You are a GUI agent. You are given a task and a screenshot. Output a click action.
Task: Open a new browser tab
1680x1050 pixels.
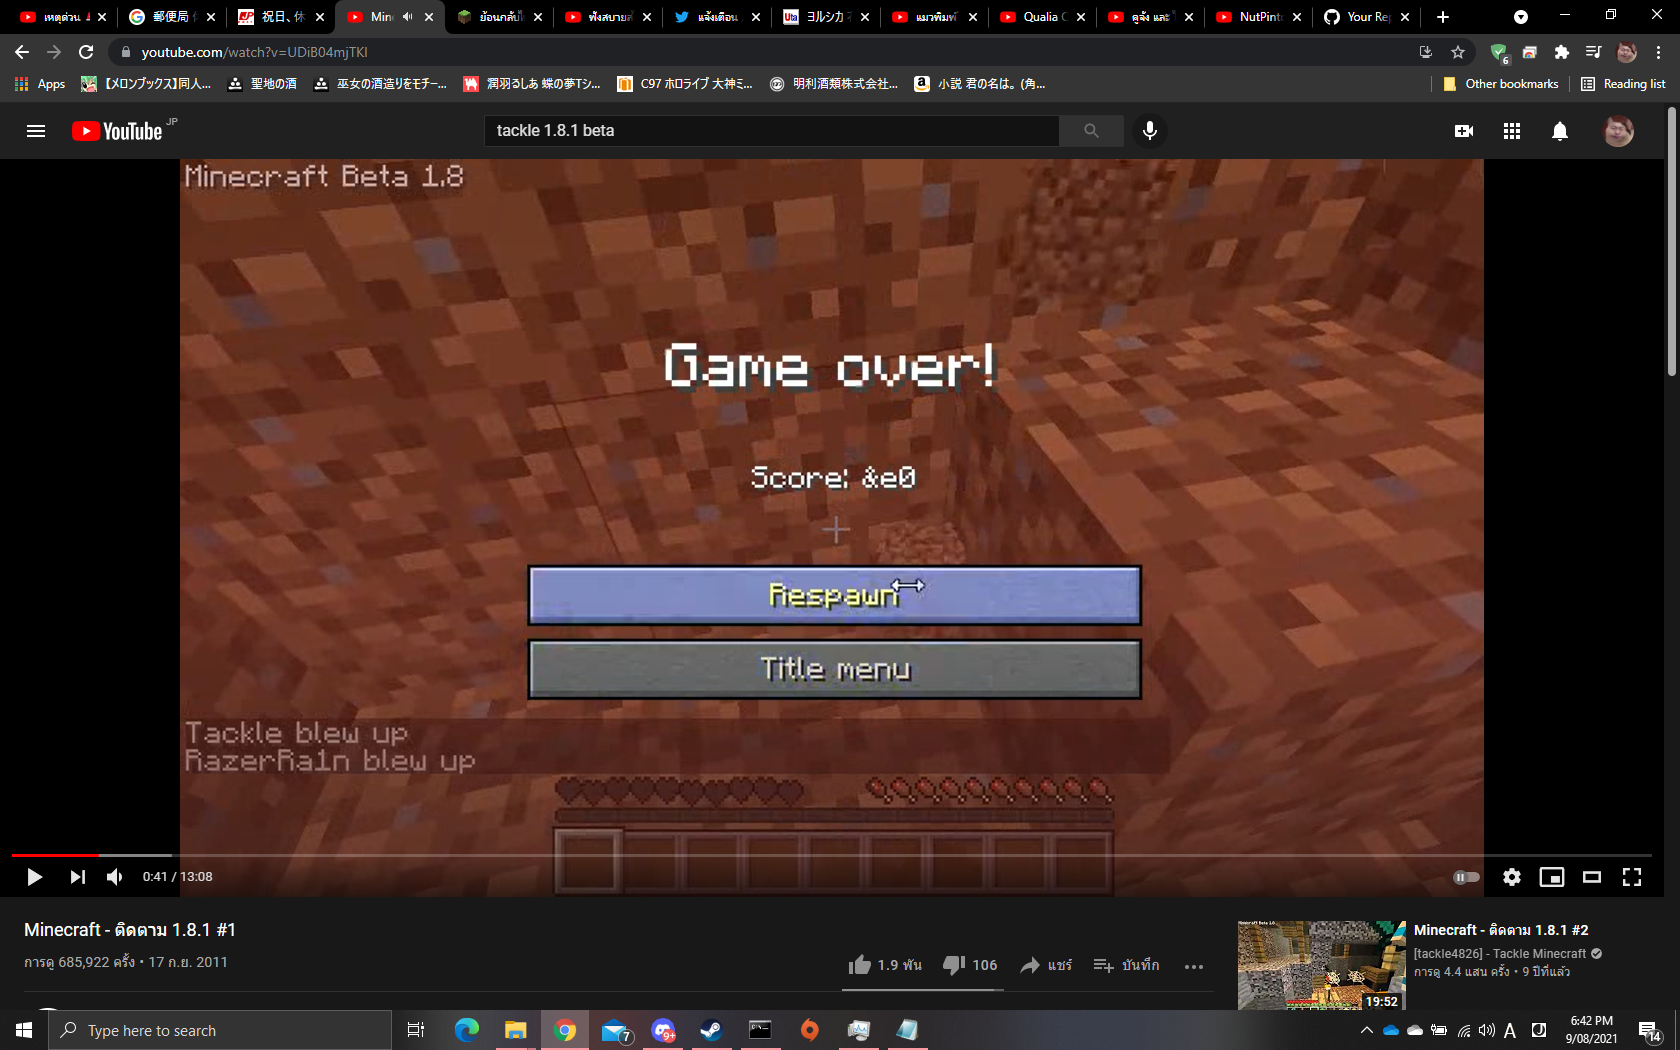click(x=1442, y=17)
